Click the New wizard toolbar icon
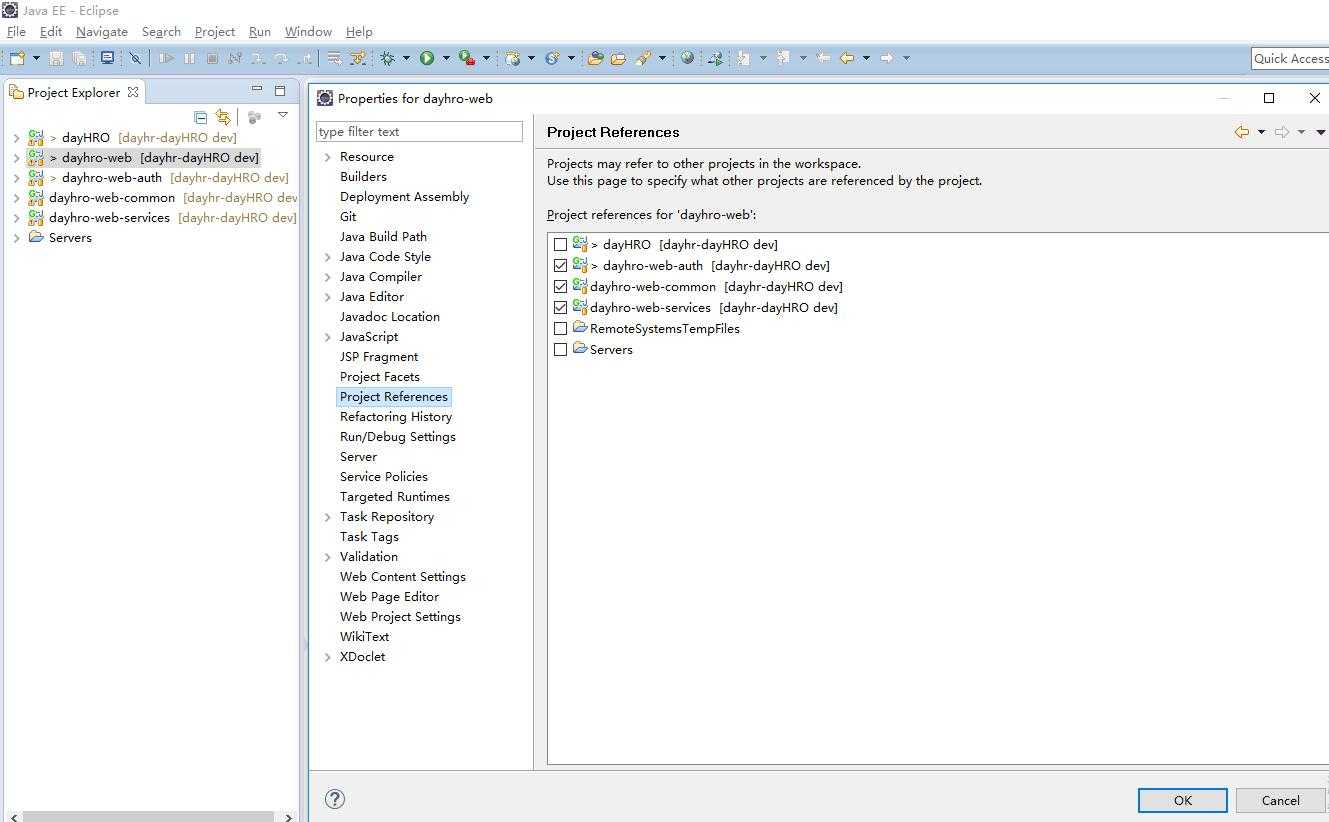The height and width of the screenshot is (822, 1329). tap(17, 58)
